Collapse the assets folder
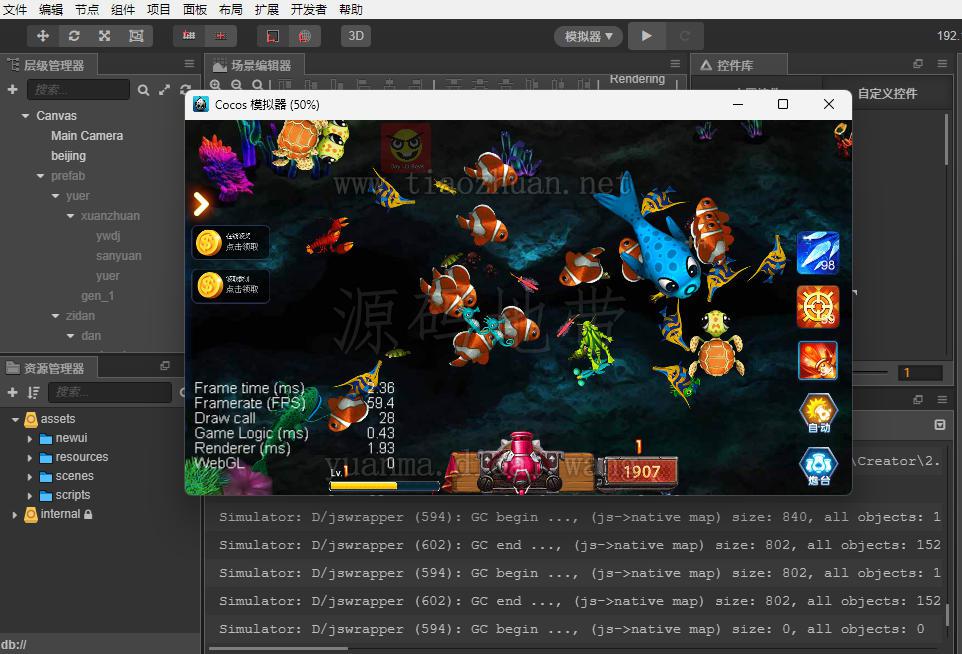 pos(15,420)
